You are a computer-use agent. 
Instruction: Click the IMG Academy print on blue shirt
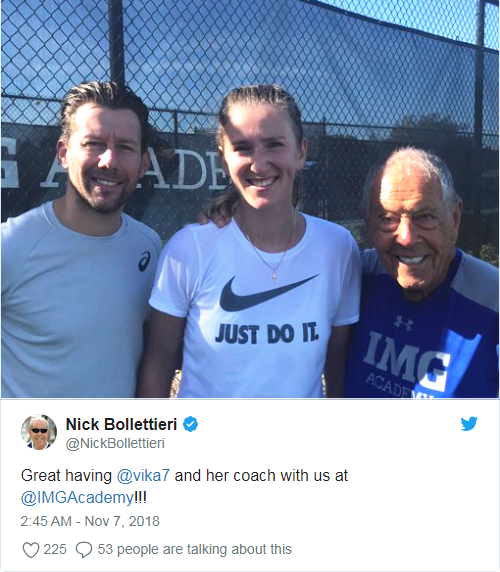click(x=407, y=367)
